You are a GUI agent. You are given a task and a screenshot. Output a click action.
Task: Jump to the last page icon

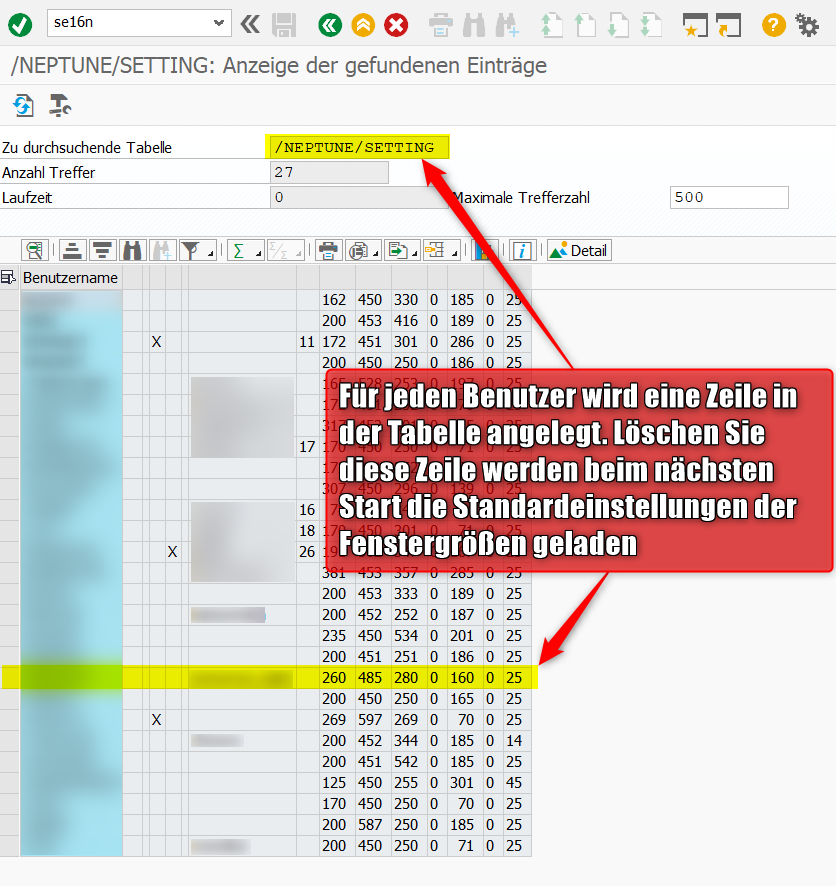pyautogui.click(x=651, y=25)
